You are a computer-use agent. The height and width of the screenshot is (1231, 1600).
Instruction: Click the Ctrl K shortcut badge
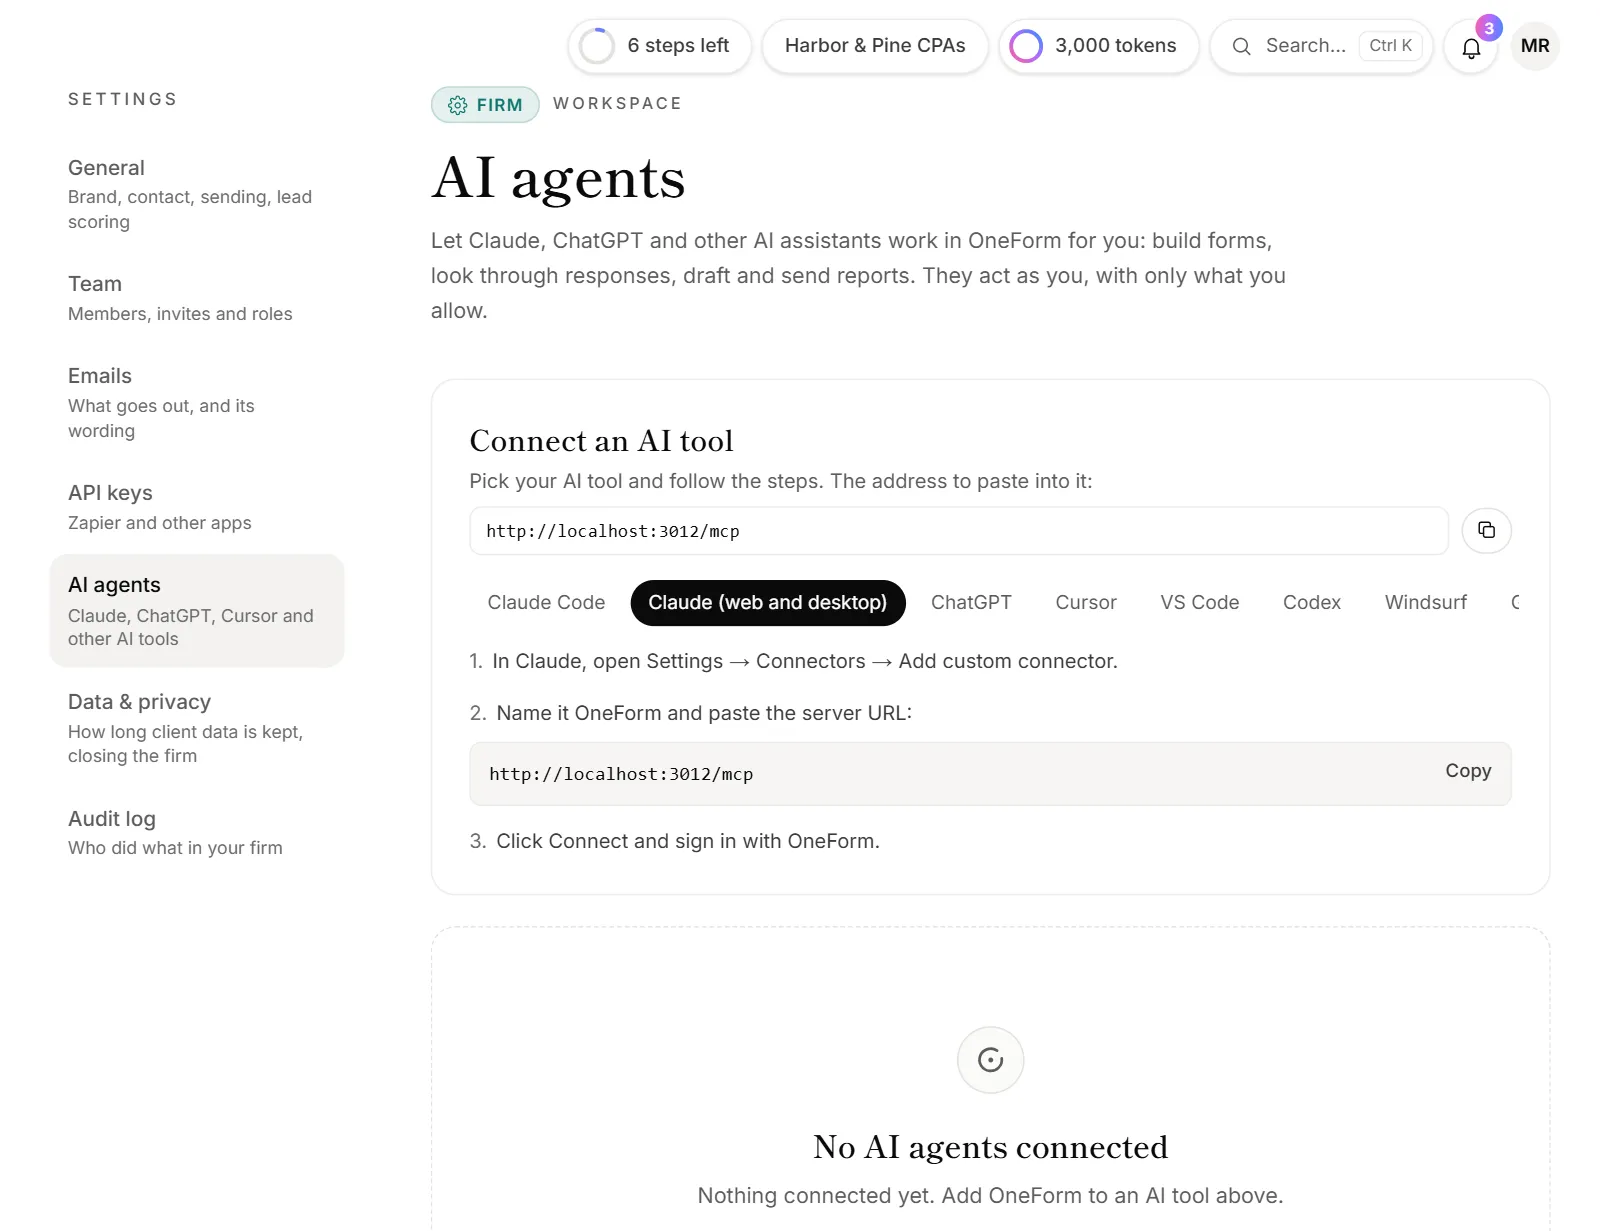pos(1390,46)
